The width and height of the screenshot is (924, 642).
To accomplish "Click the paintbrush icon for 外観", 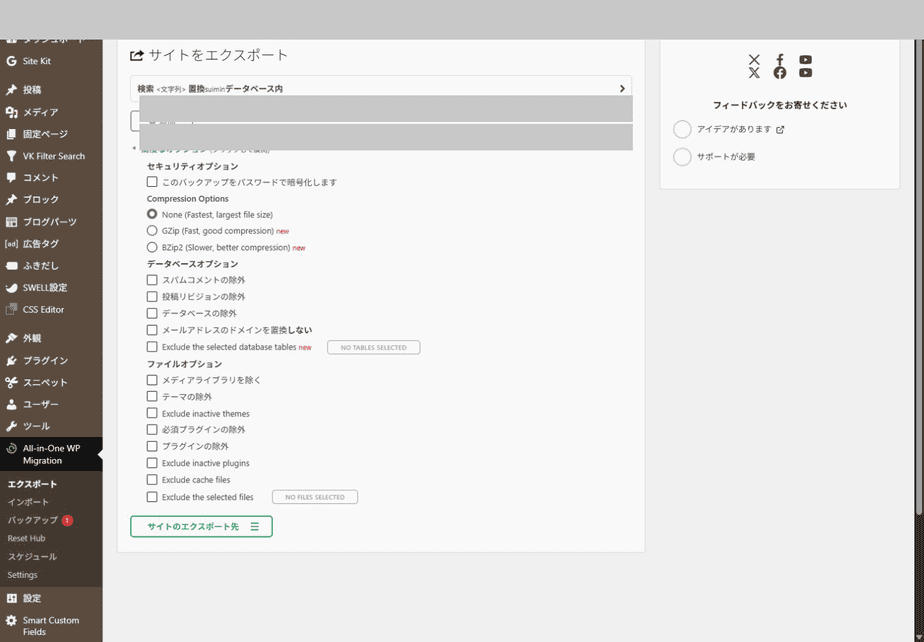I will click(x=11, y=338).
